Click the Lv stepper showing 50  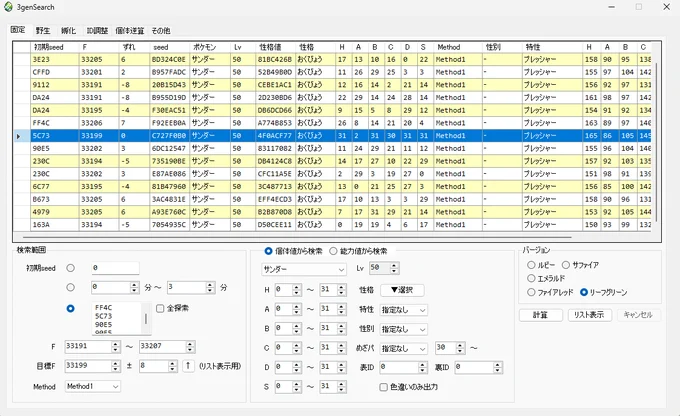(384, 268)
